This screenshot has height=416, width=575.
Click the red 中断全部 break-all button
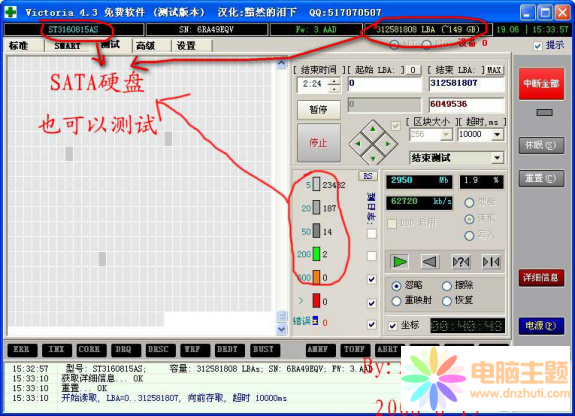541,84
